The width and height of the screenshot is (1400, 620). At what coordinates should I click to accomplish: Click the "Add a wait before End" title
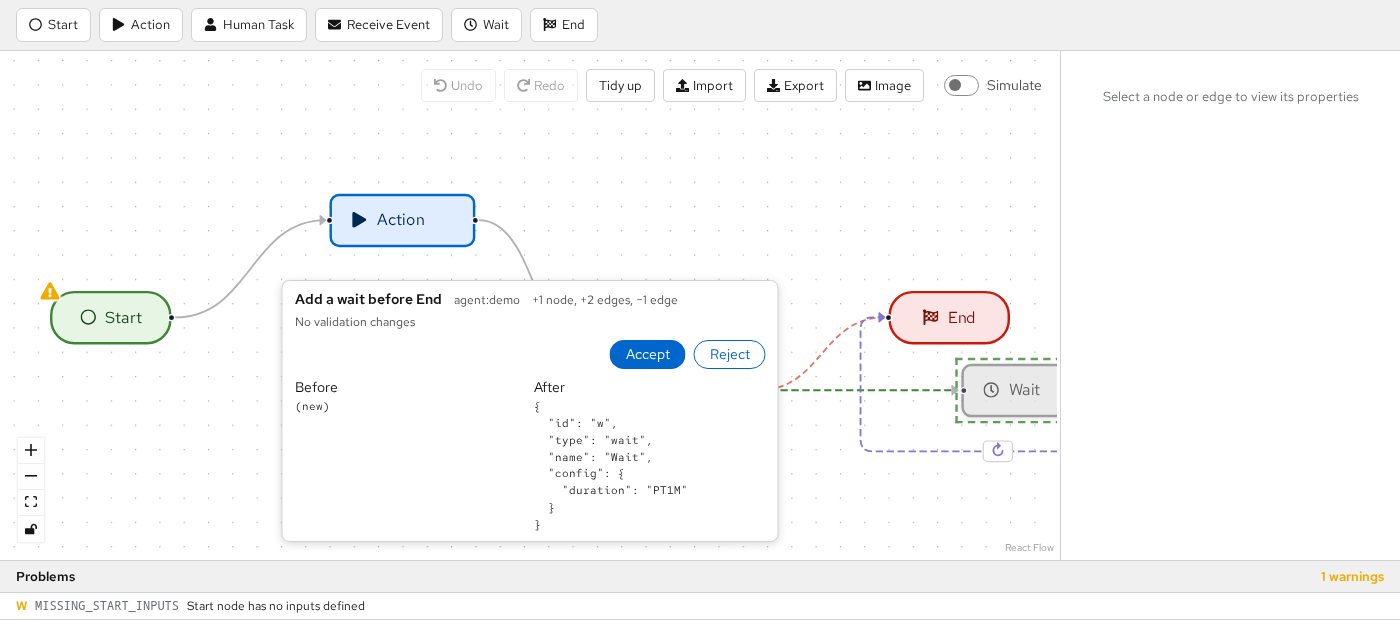pyautogui.click(x=368, y=299)
